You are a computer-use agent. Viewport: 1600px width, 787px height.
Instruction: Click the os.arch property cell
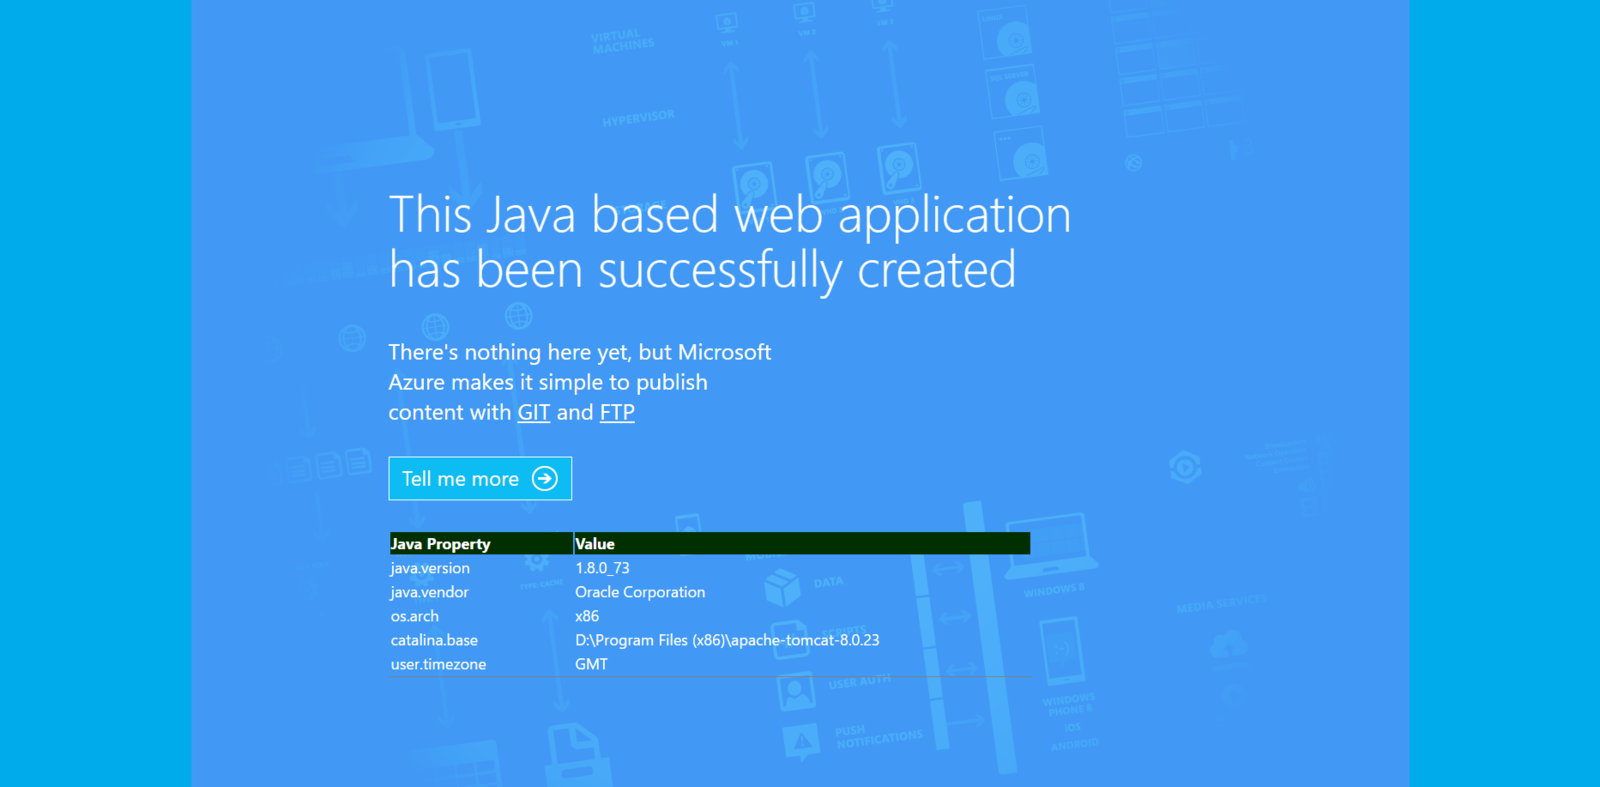click(415, 616)
